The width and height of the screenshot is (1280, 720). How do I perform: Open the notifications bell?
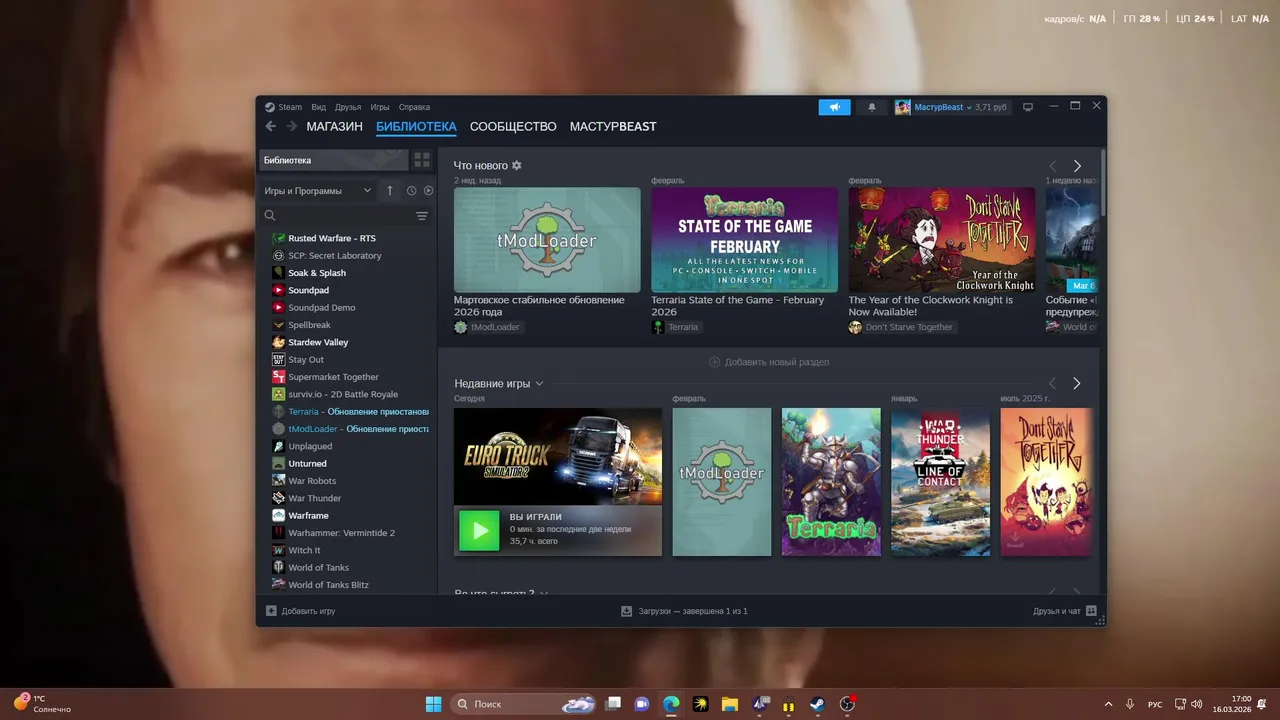click(x=872, y=107)
